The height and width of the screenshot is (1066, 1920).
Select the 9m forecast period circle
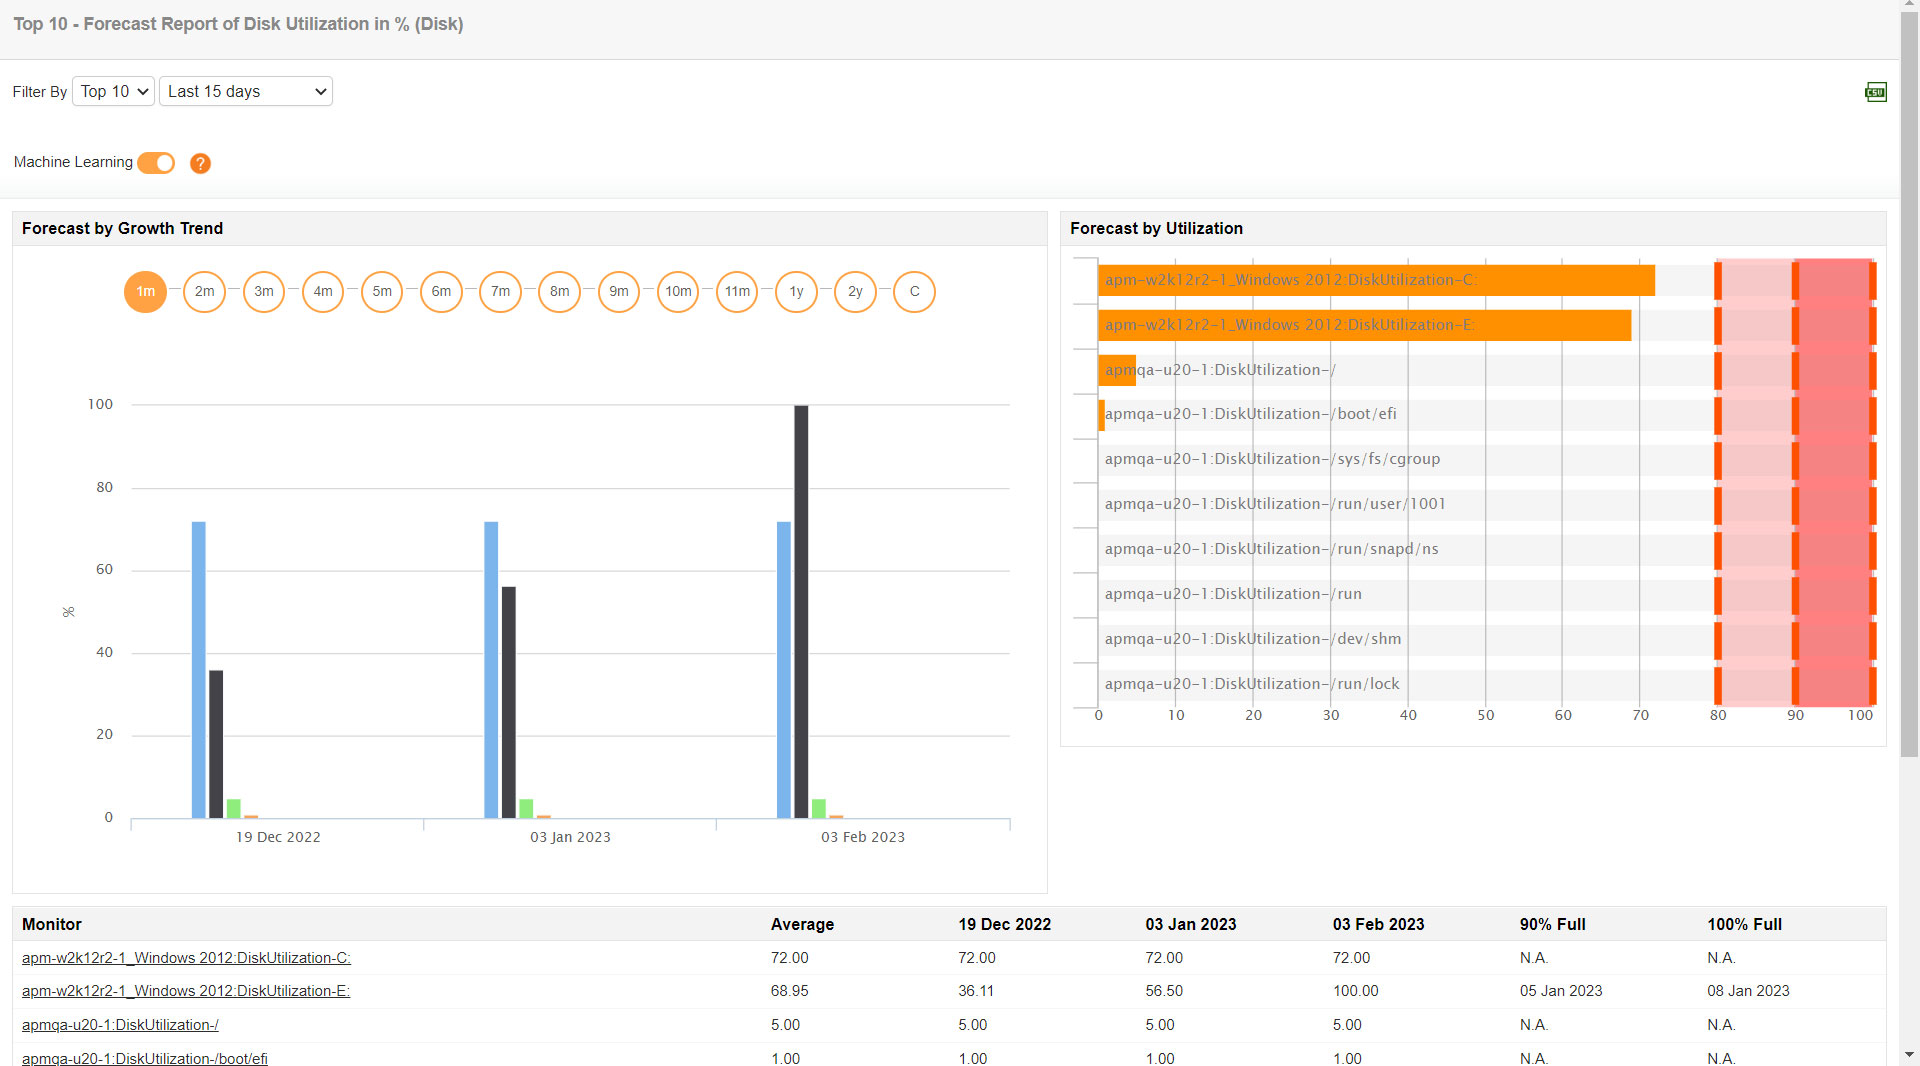tap(618, 291)
